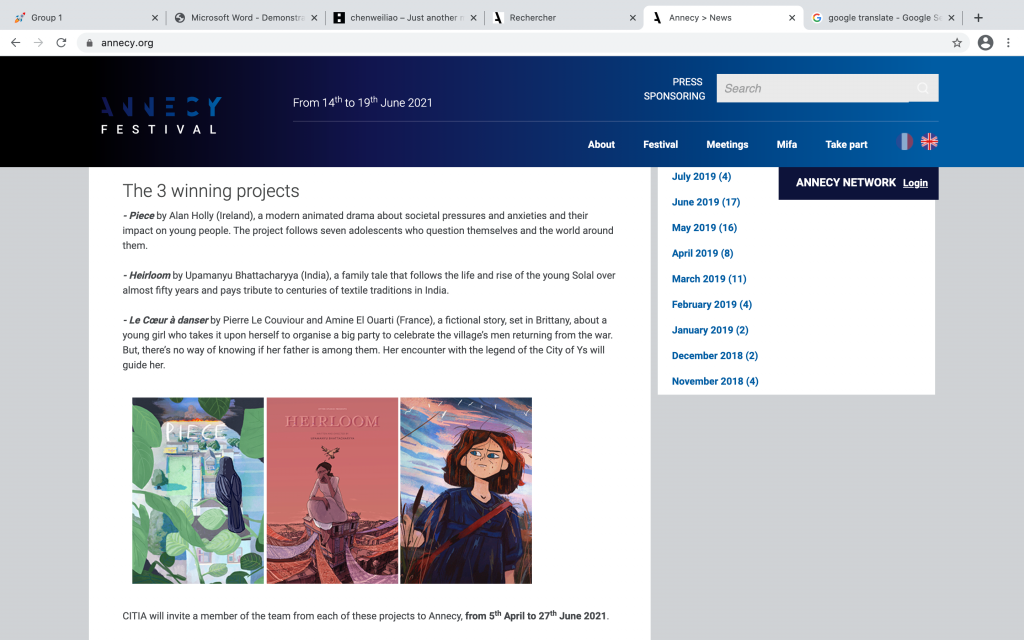Switch site language to English via the UK flag
This screenshot has height=640, width=1024.
(929, 141)
